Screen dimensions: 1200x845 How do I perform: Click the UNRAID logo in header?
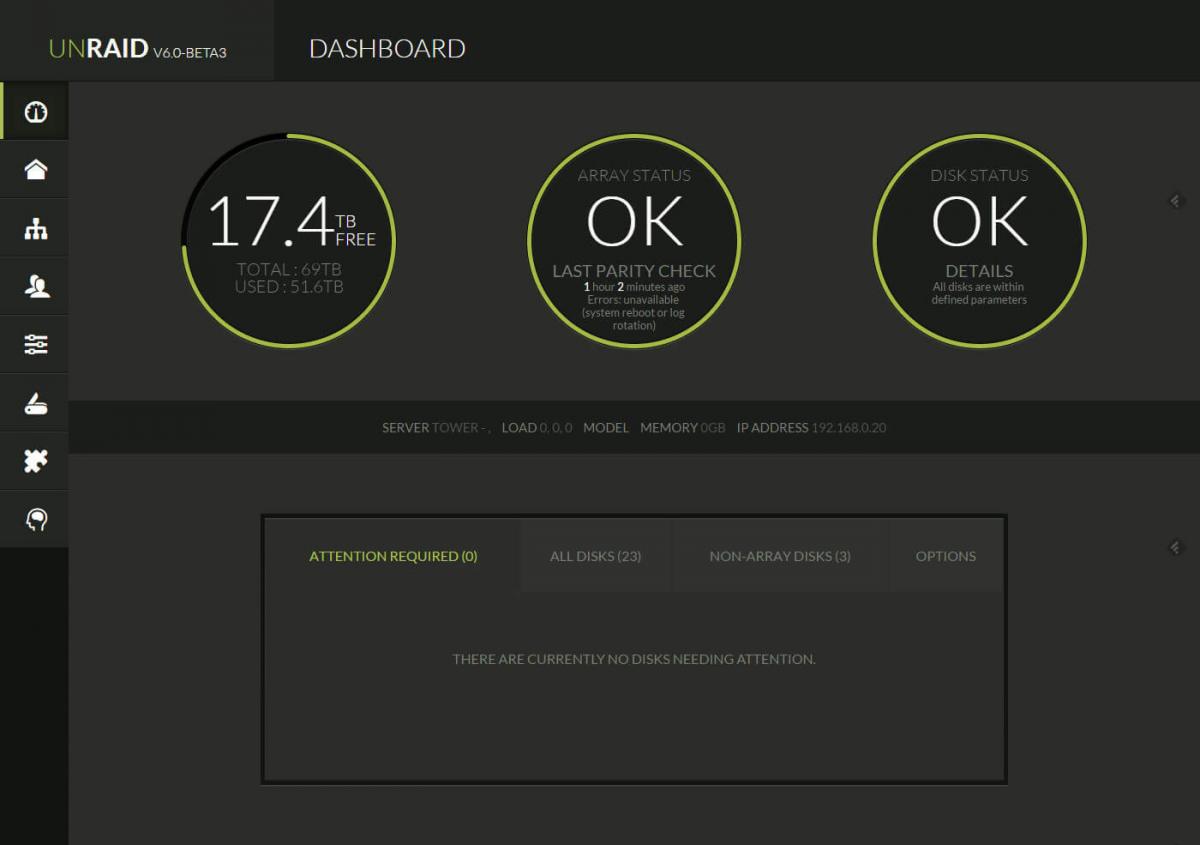(99, 48)
